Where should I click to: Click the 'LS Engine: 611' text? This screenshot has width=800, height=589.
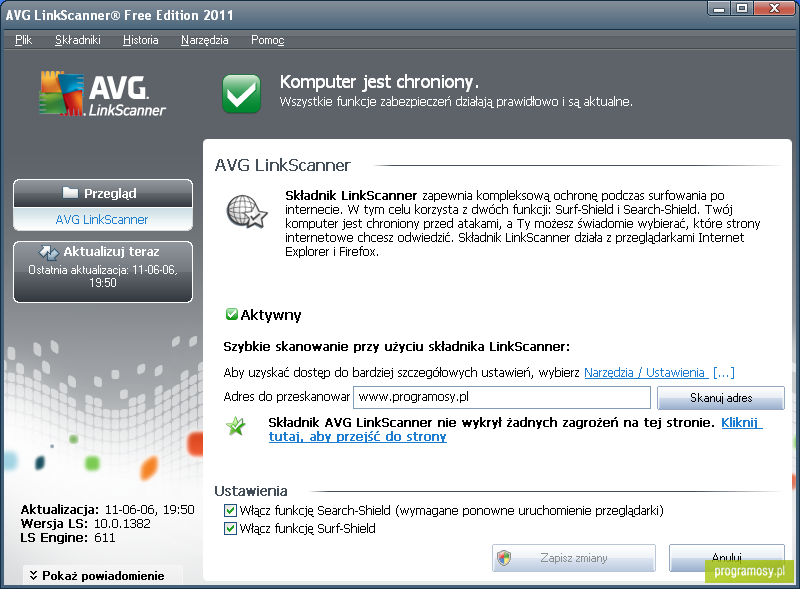[x=68, y=537]
